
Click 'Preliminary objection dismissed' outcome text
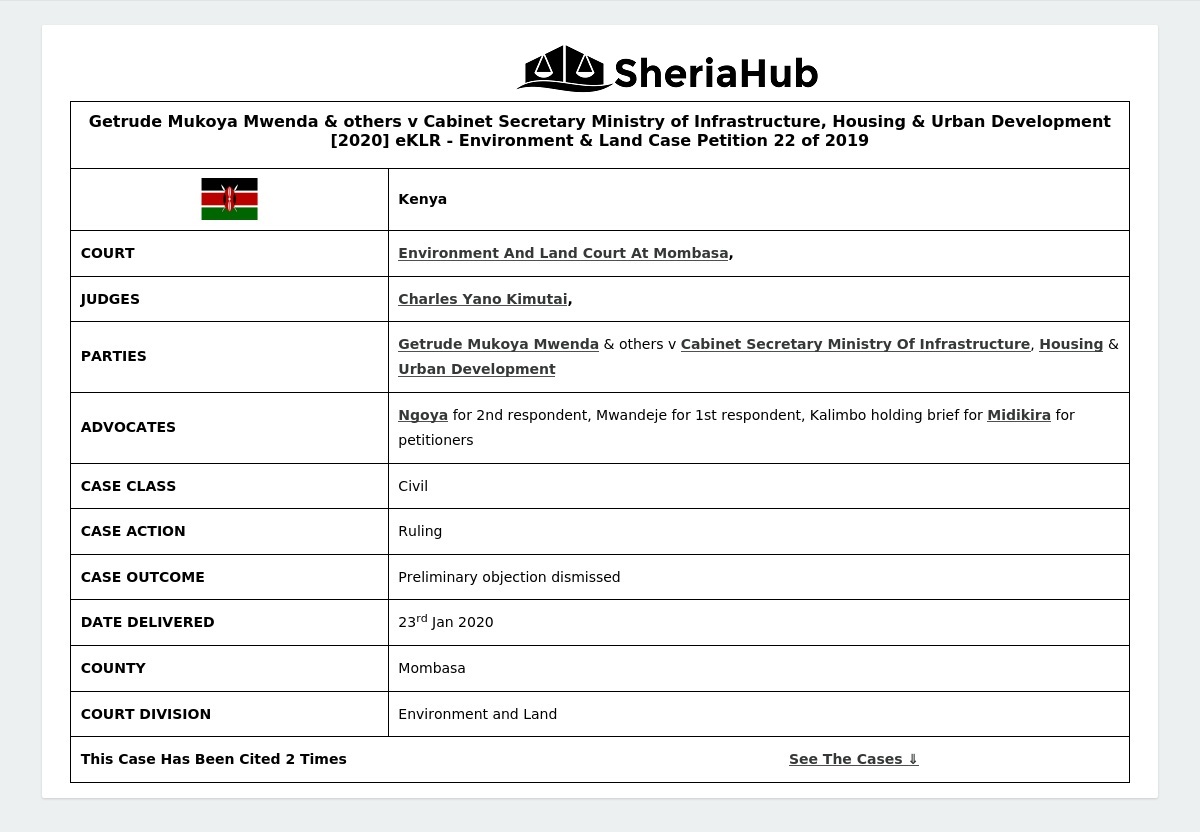click(x=509, y=577)
